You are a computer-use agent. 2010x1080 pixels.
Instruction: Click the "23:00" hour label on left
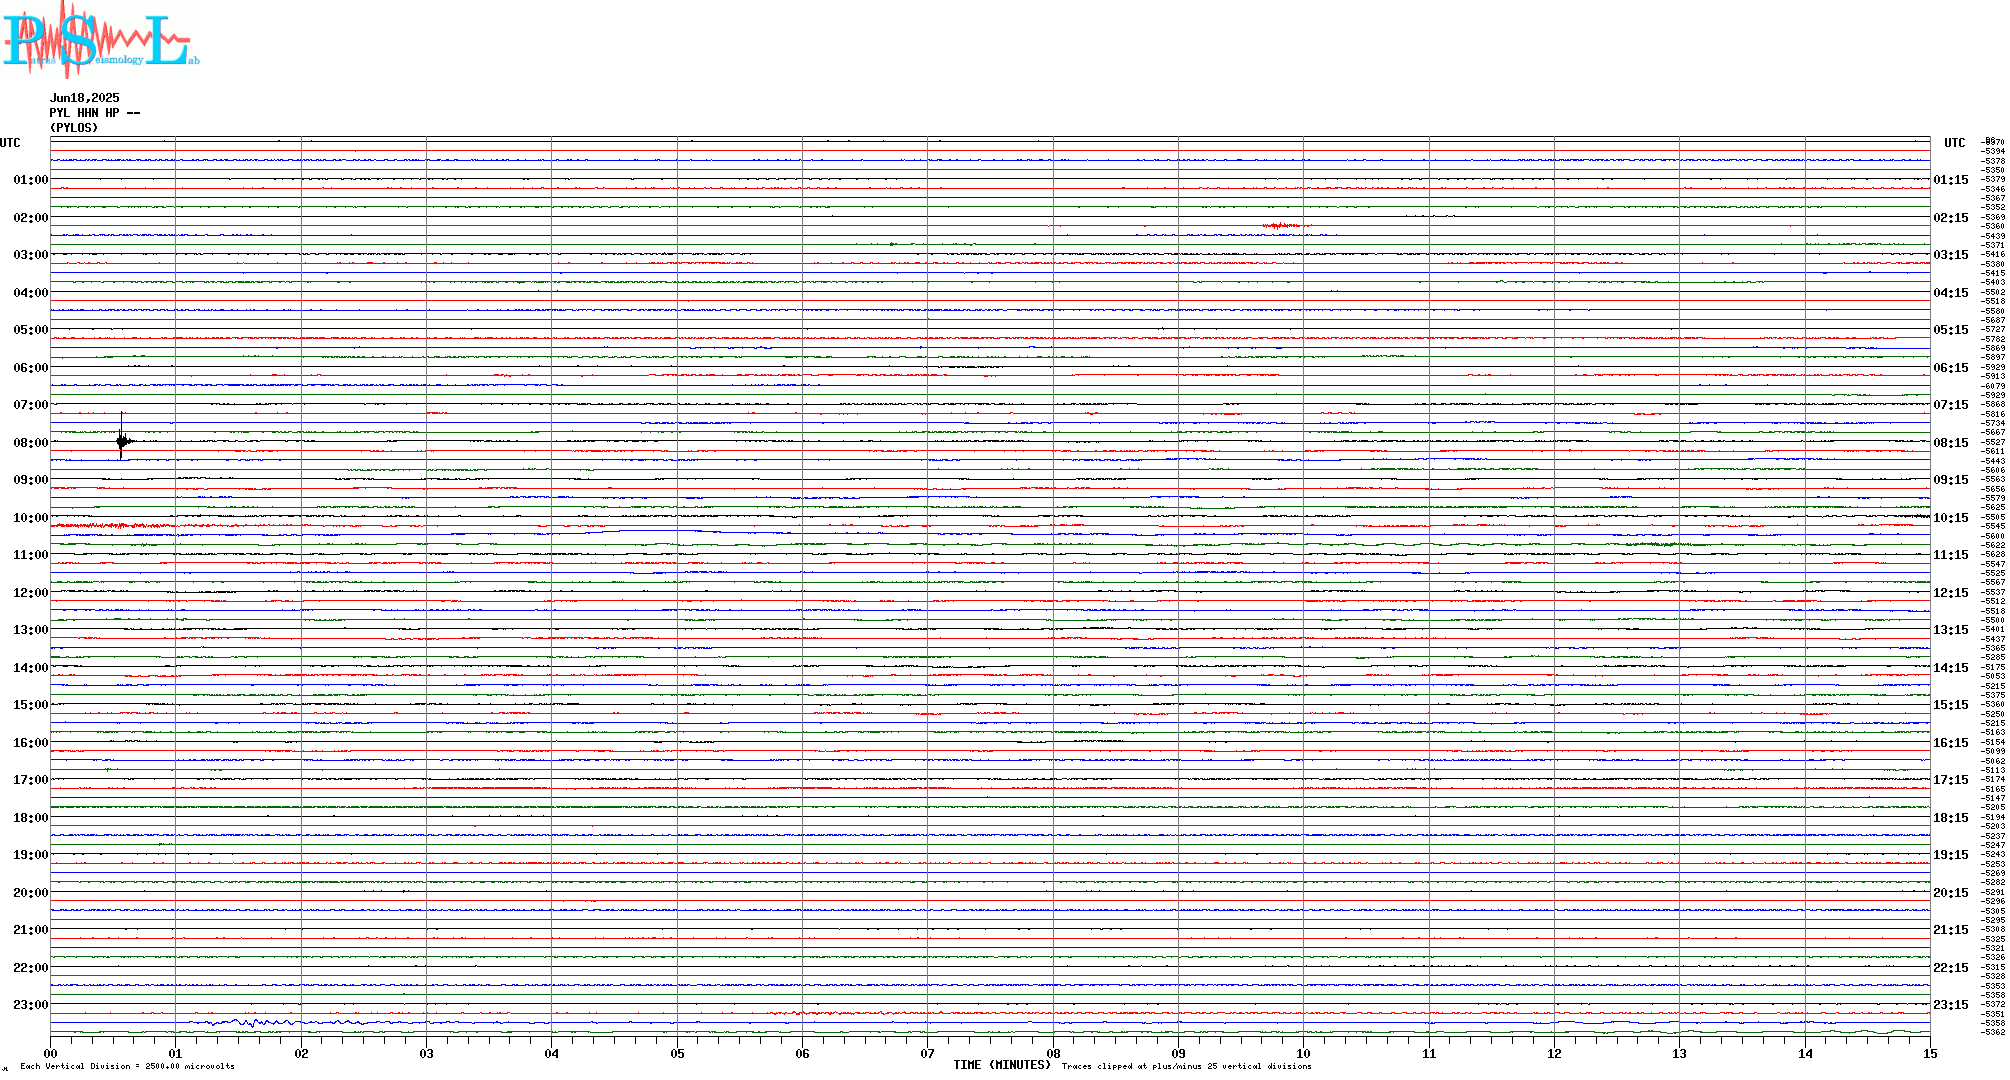point(31,1005)
